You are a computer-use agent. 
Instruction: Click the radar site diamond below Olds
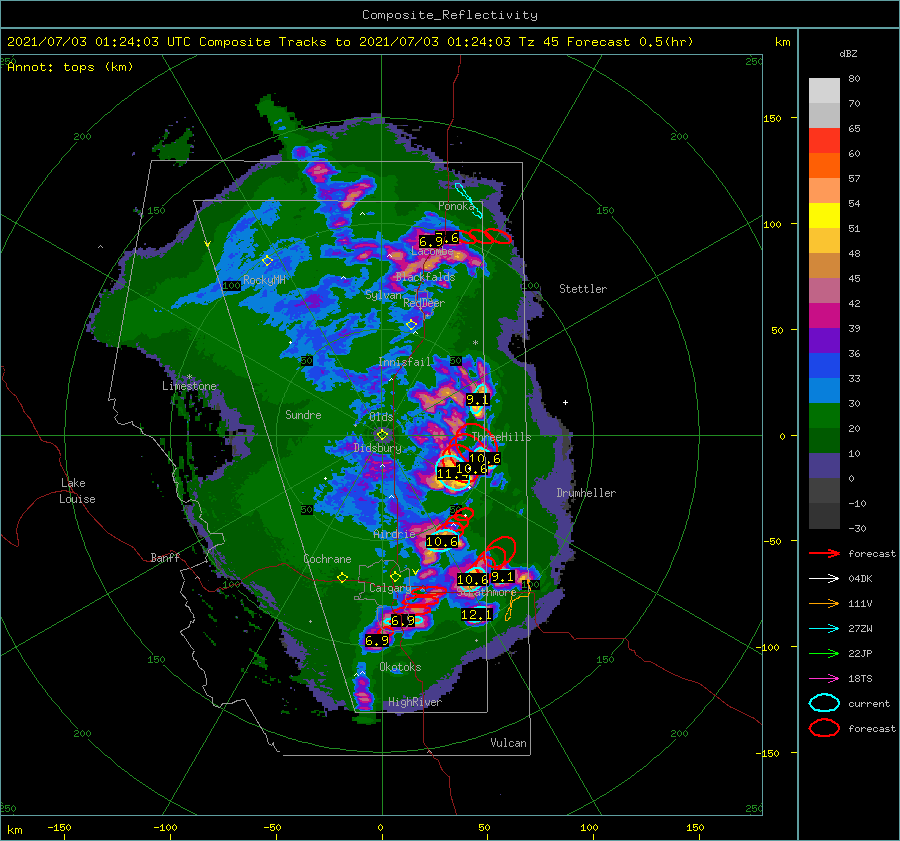[x=382, y=435]
